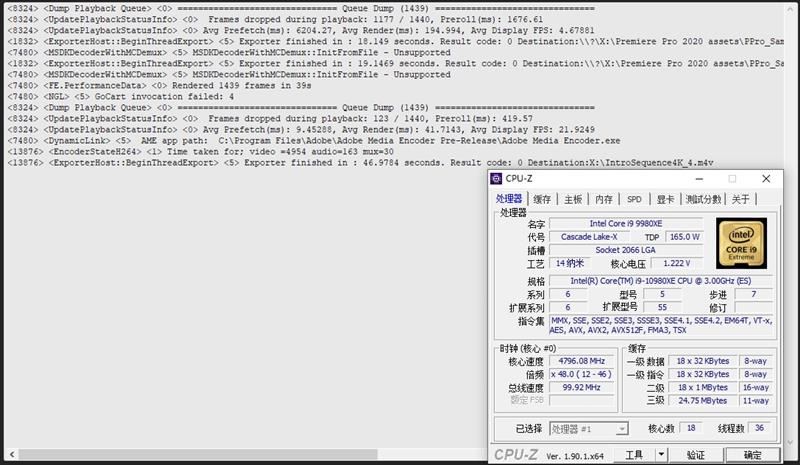Click the EncoderStateH264 time taken log line
The image size is (800, 465).
click(201, 152)
